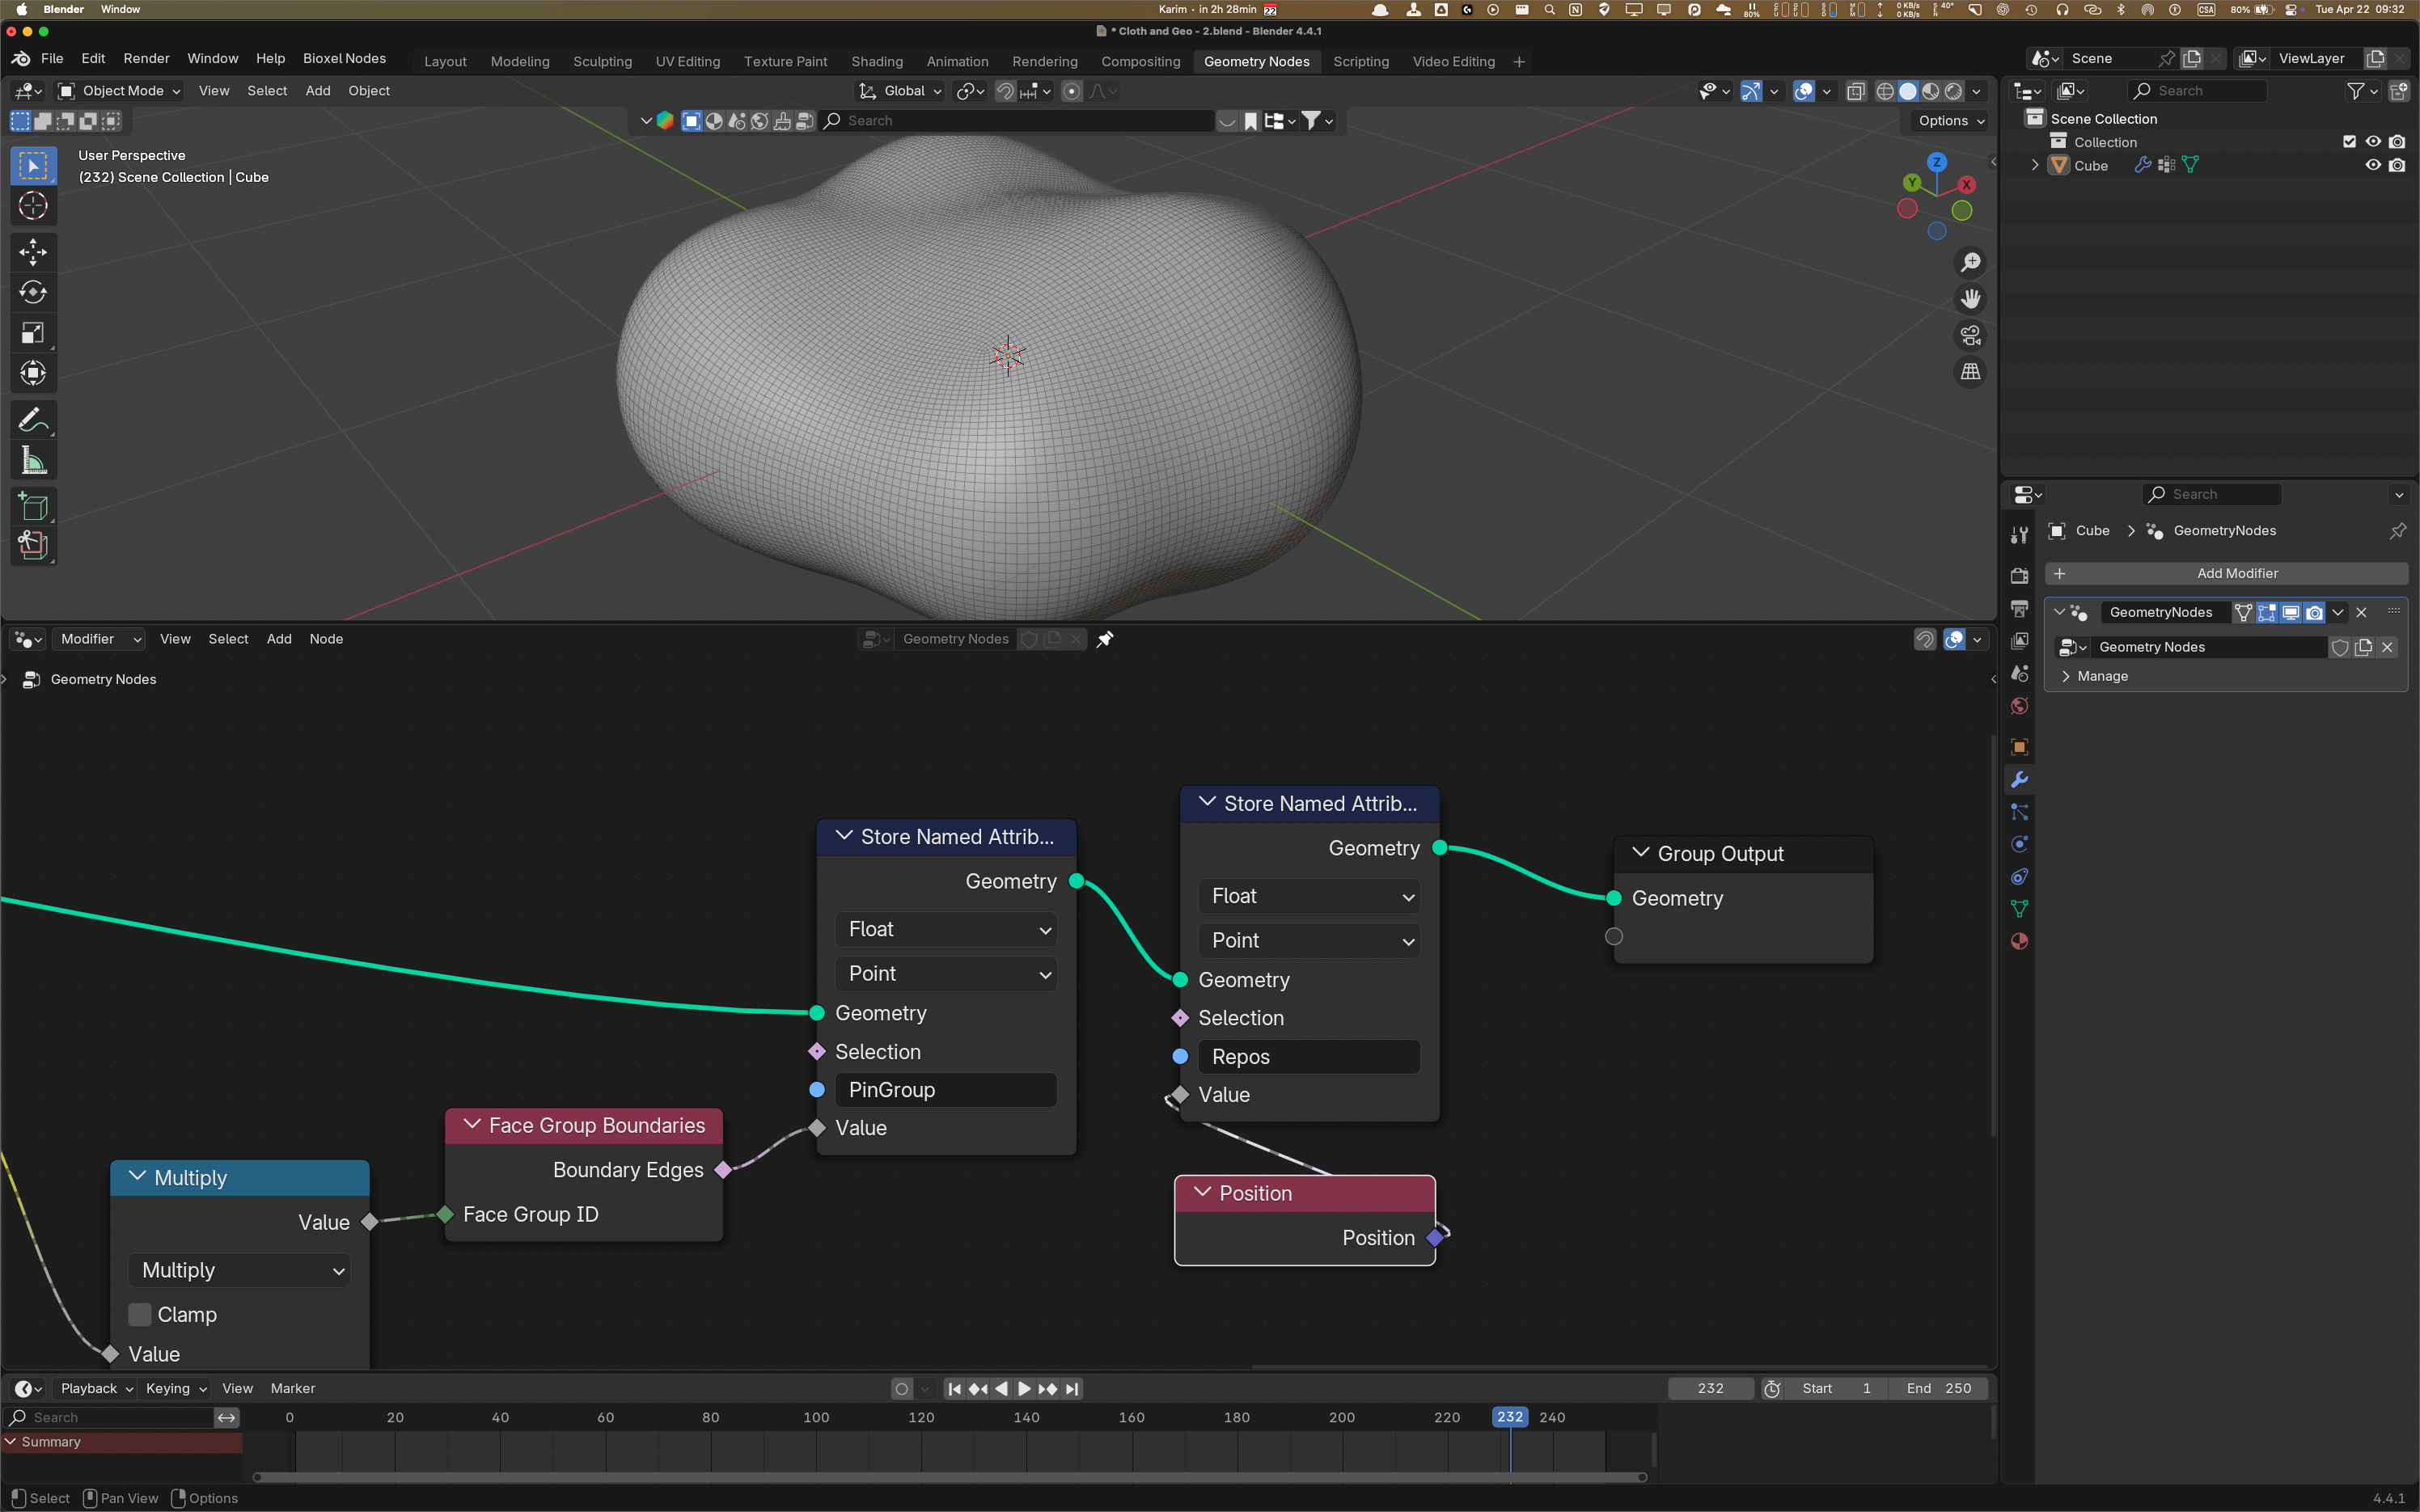This screenshot has height=1512, width=2420.
Task: Start timeline playback forward
Action: [1024, 1389]
